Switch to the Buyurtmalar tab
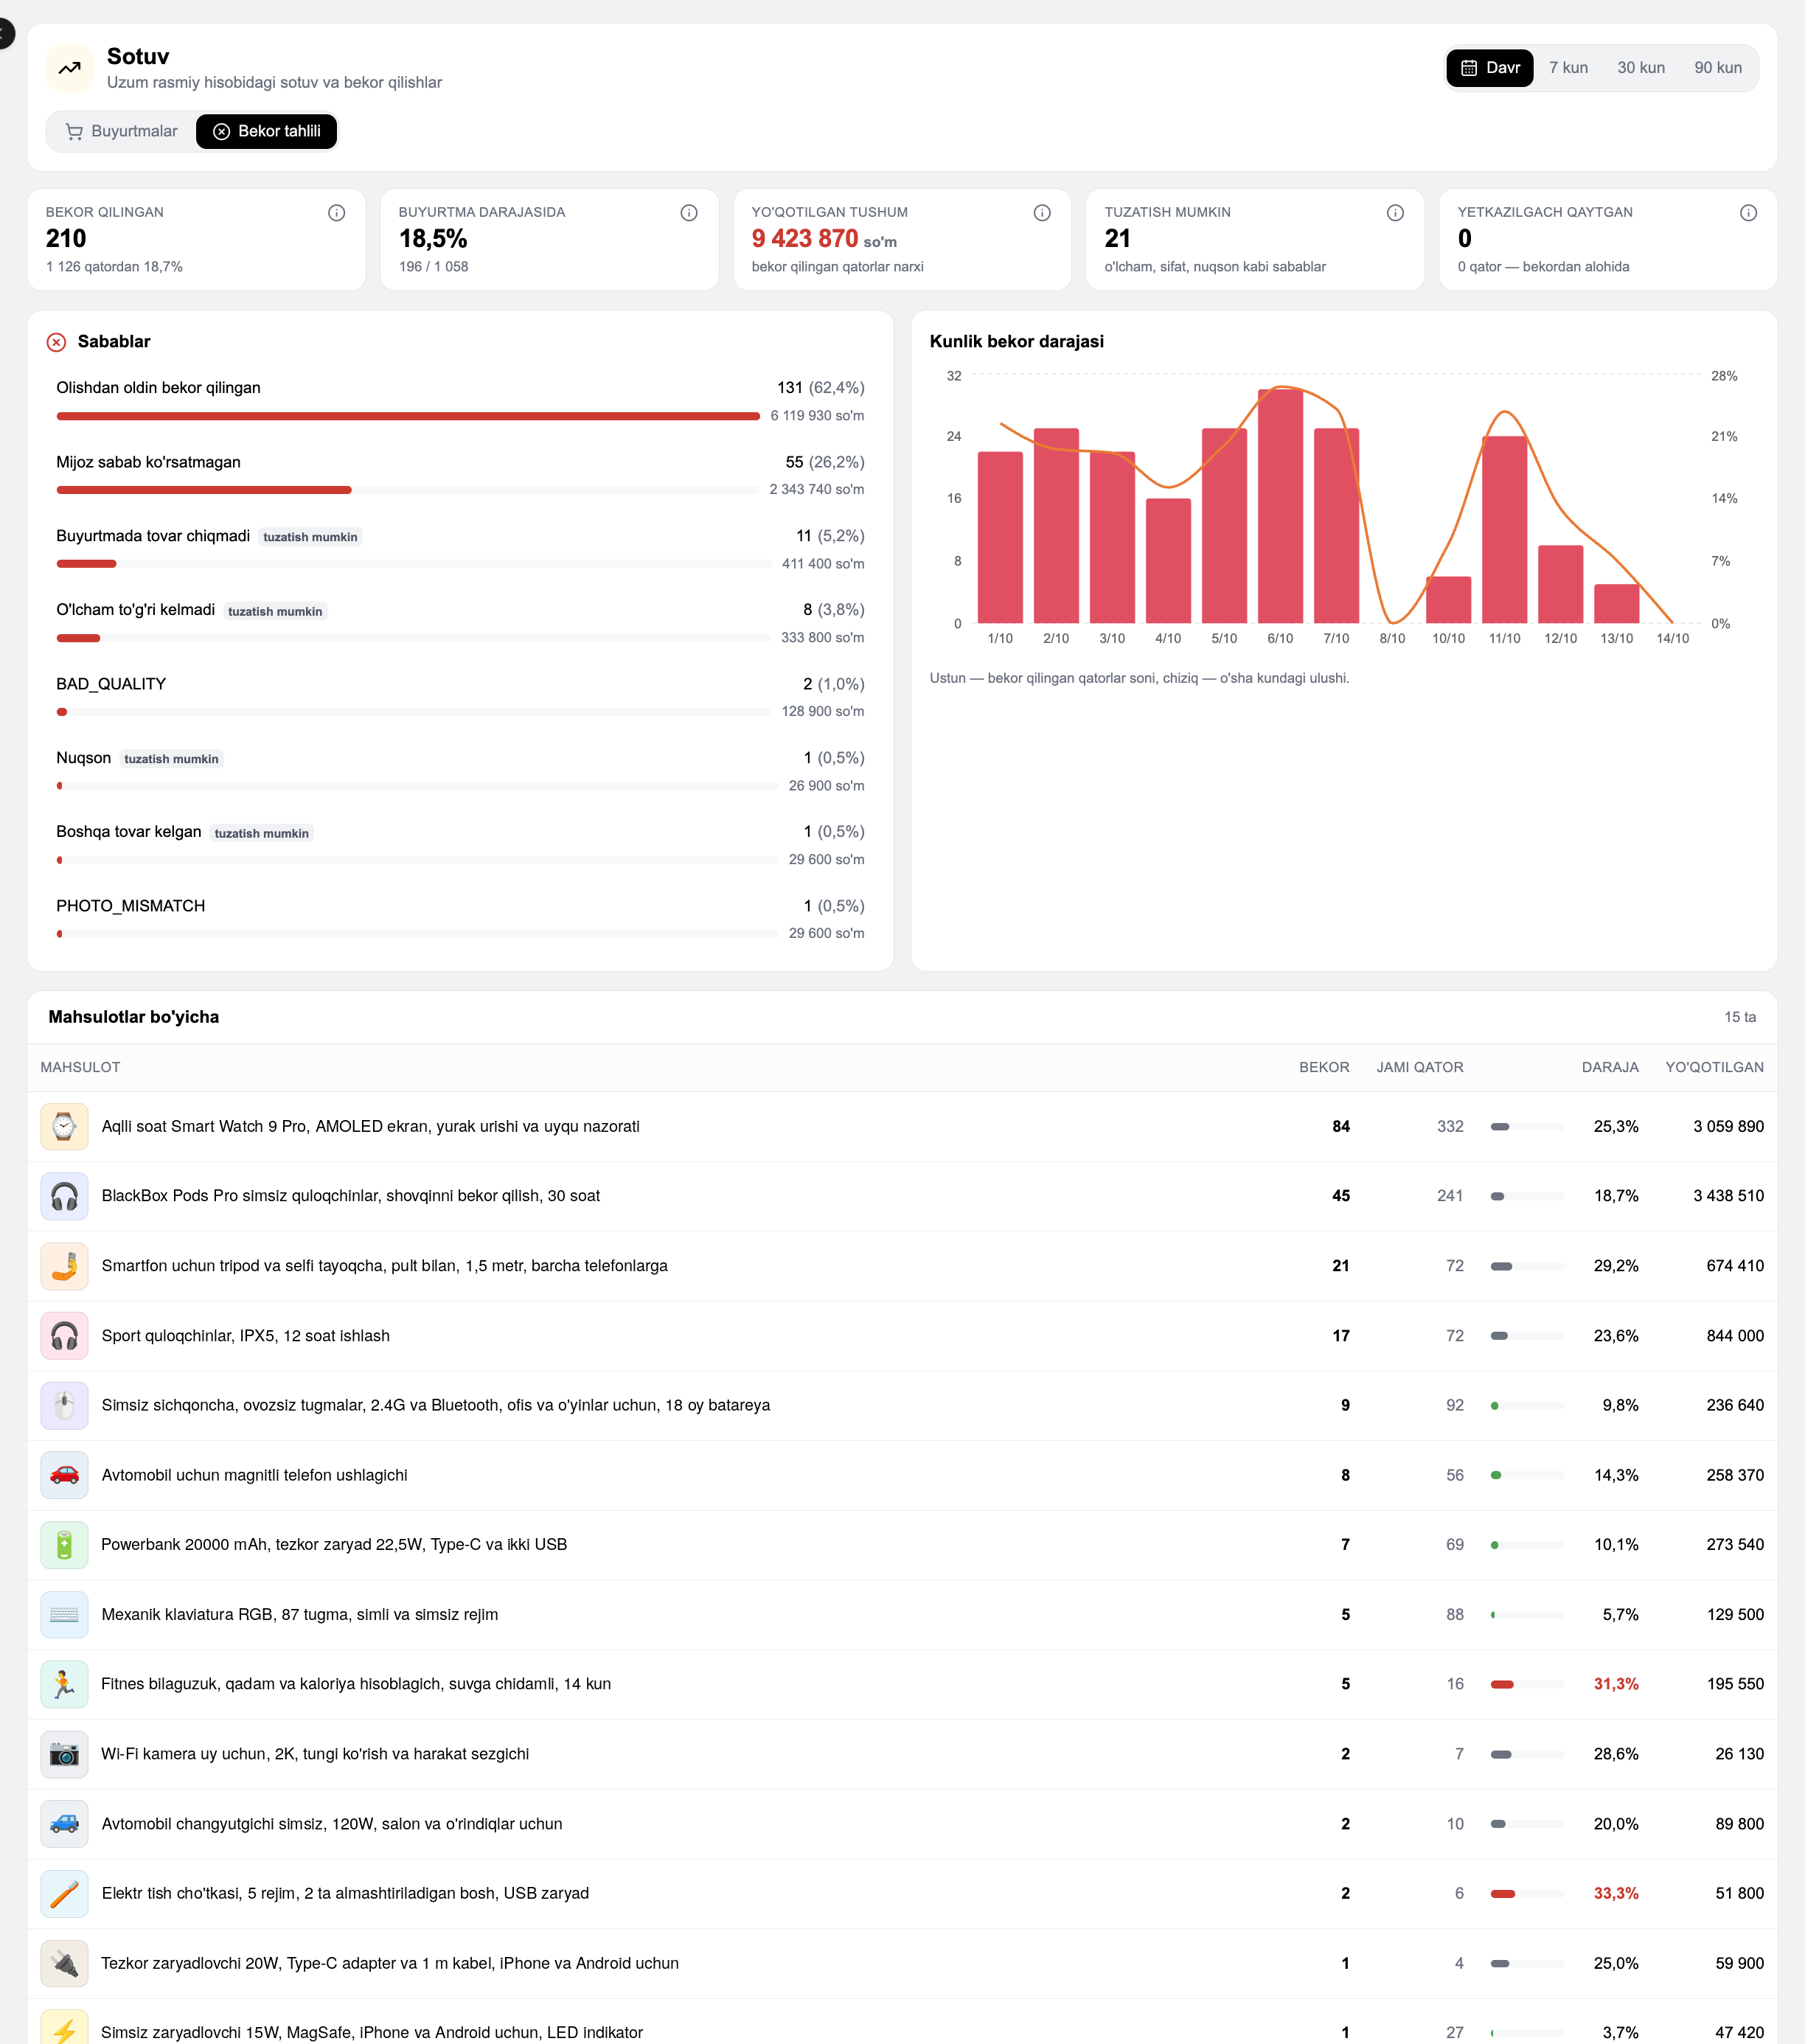Image resolution: width=1805 pixels, height=2044 pixels. (121, 131)
